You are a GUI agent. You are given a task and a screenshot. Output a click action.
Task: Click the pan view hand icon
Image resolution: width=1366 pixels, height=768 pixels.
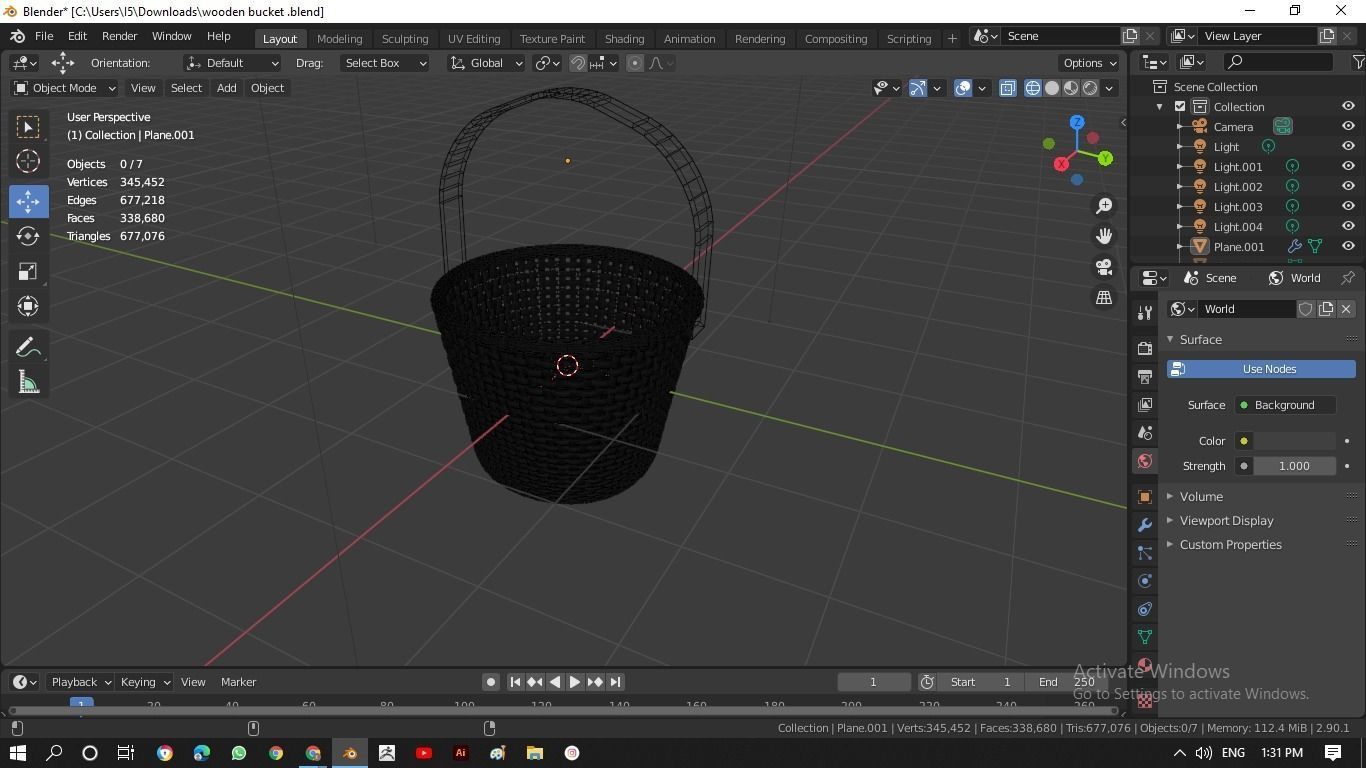(x=1104, y=236)
